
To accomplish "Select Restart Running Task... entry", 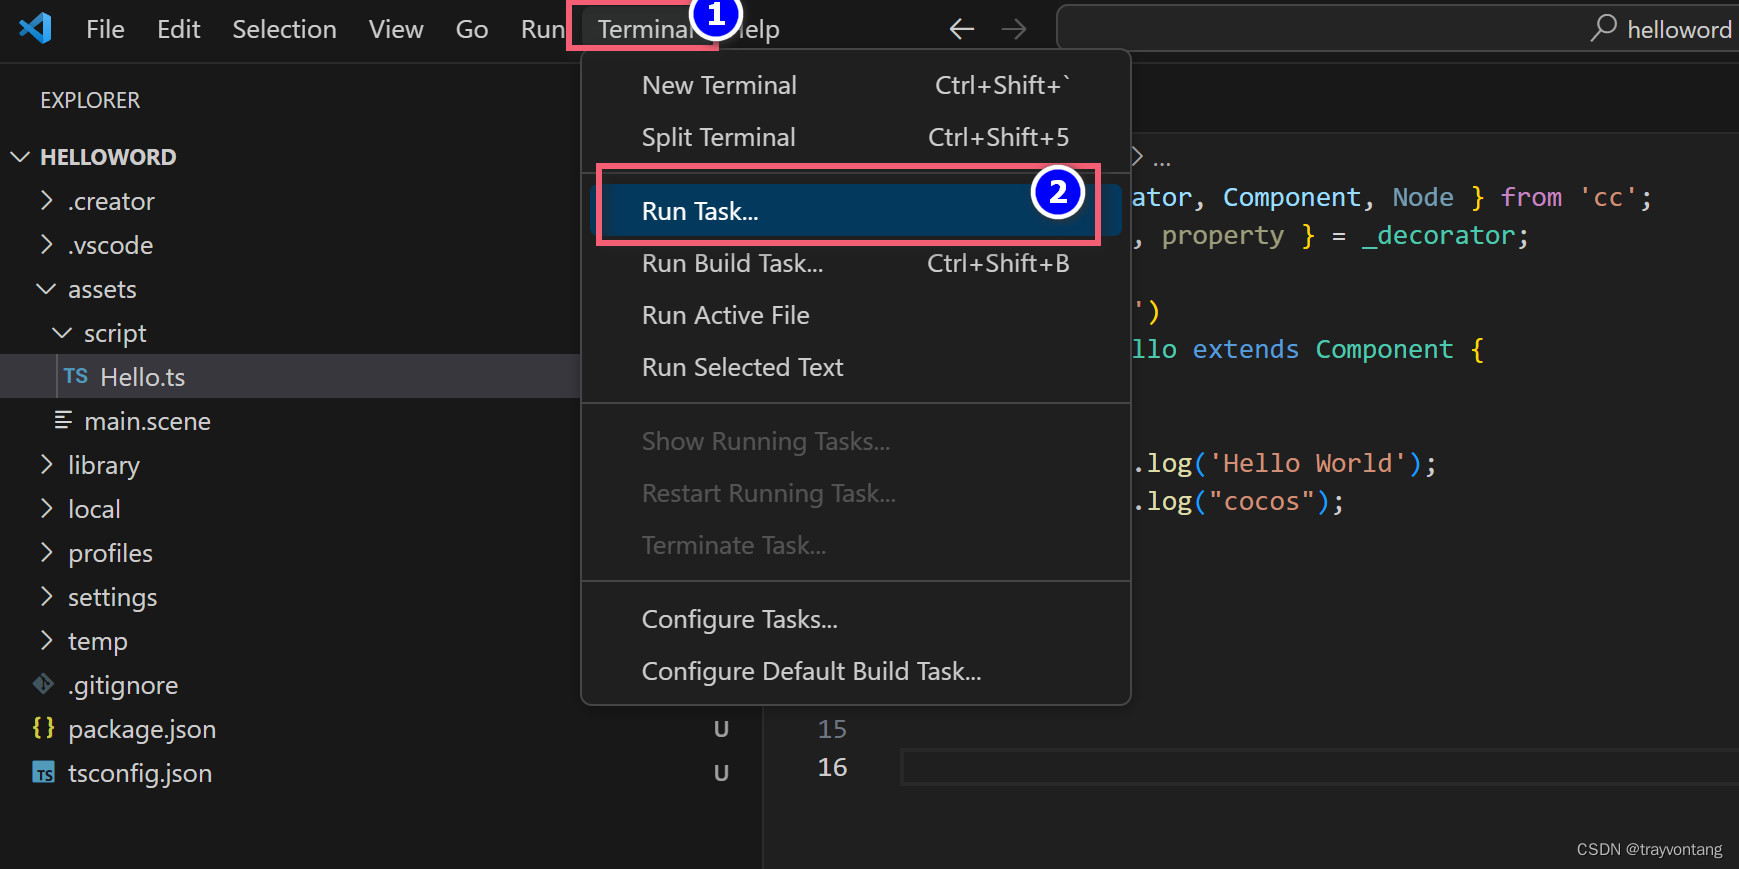I will point(856,493).
